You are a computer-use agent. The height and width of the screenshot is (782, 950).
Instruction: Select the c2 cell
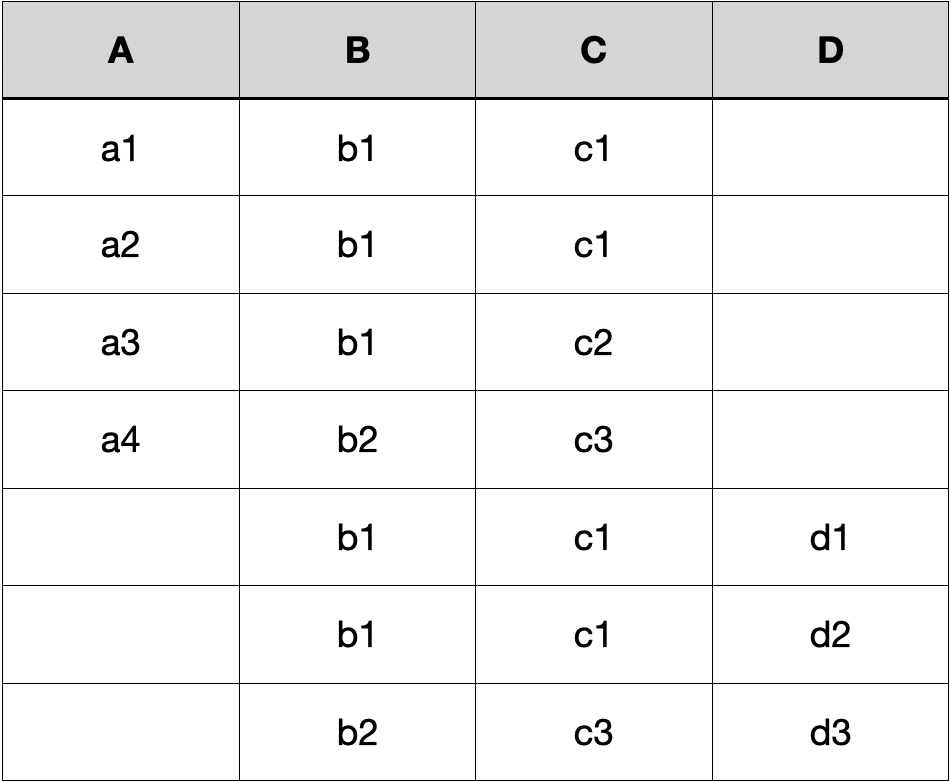point(593,343)
